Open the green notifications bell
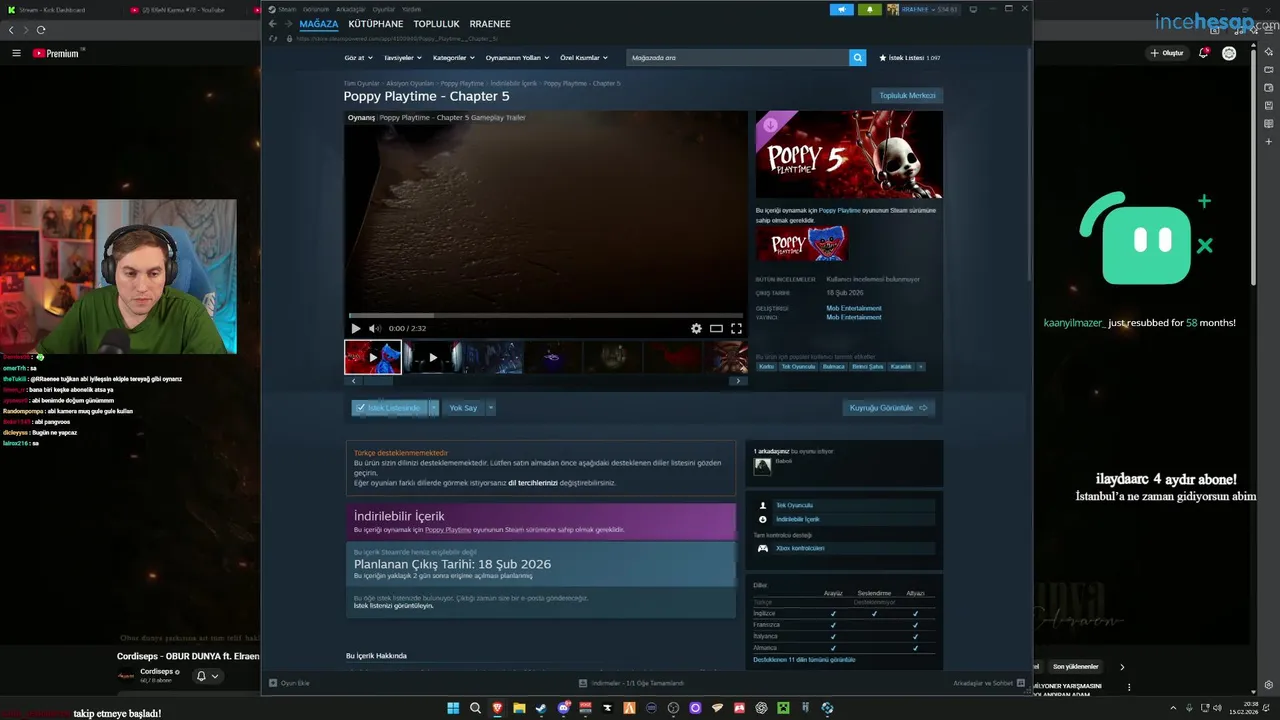Screen dimensions: 1280x720 coord(869,9)
